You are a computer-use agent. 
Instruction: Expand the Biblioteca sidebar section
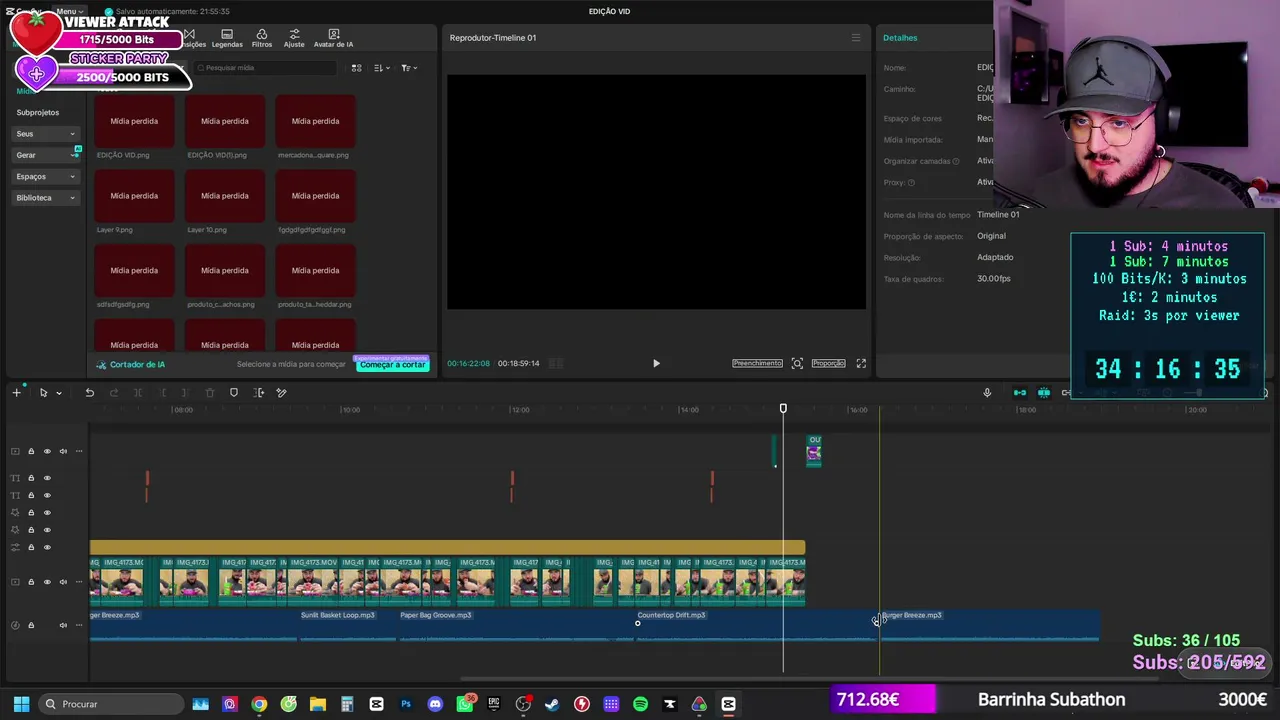tap(46, 198)
